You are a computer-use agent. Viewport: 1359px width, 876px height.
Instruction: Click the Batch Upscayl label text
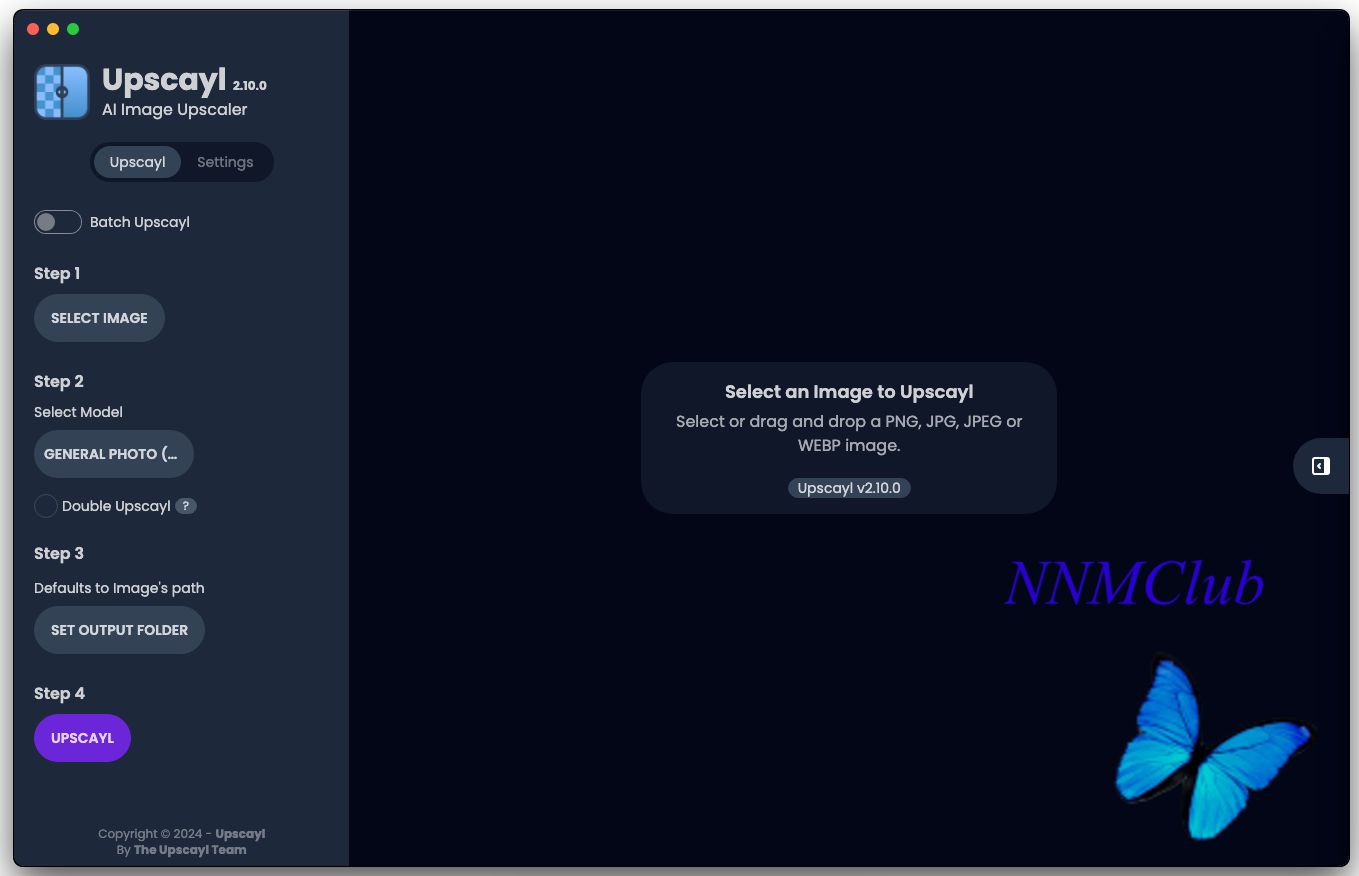coord(140,222)
